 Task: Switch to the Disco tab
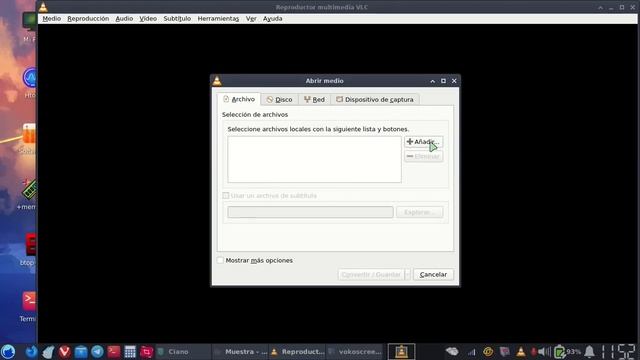click(x=280, y=100)
